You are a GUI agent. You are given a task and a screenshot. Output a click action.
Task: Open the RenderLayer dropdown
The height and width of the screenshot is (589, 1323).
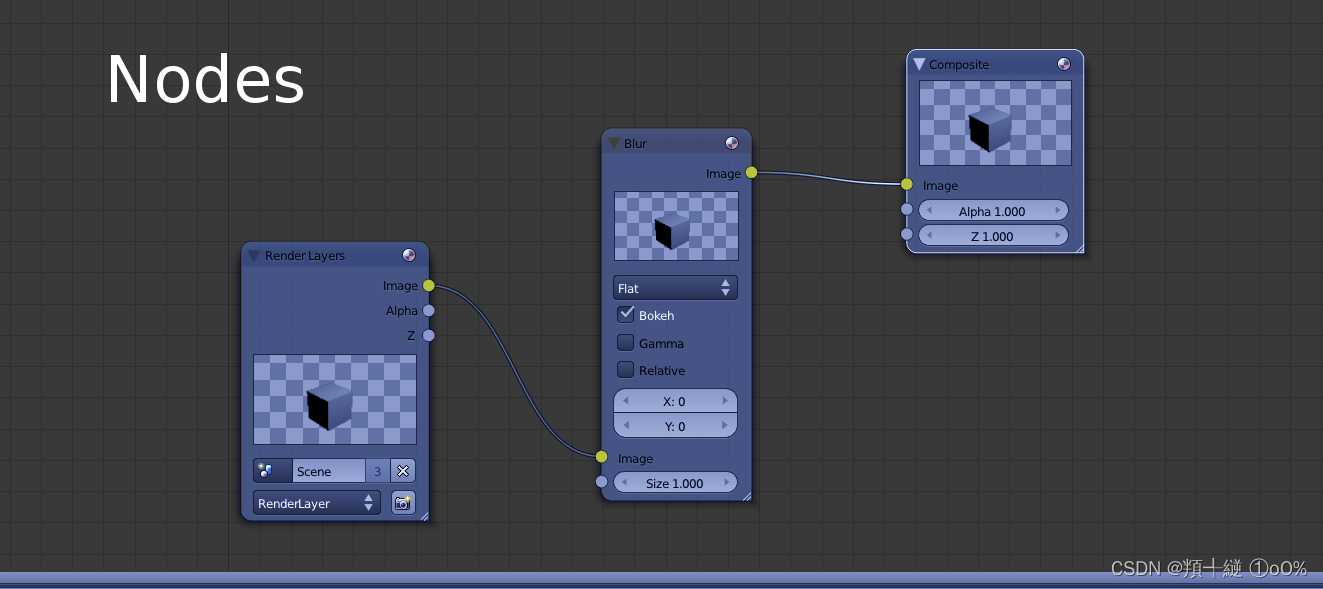pyautogui.click(x=317, y=503)
